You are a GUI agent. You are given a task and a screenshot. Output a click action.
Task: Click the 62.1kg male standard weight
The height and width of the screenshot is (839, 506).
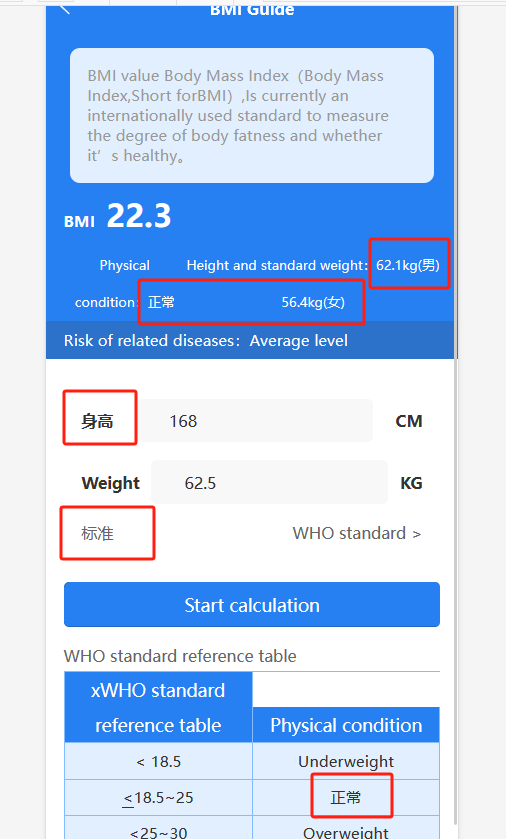click(x=408, y=265)
